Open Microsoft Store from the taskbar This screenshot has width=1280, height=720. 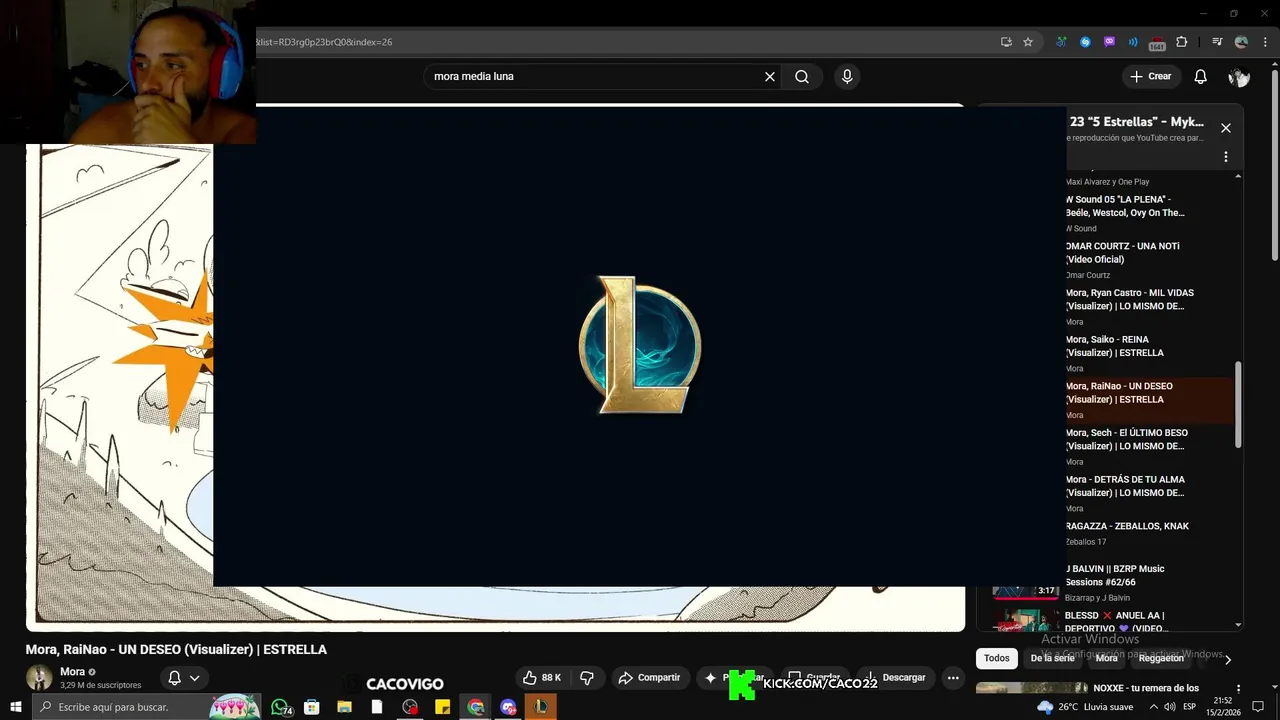(312, 707)
